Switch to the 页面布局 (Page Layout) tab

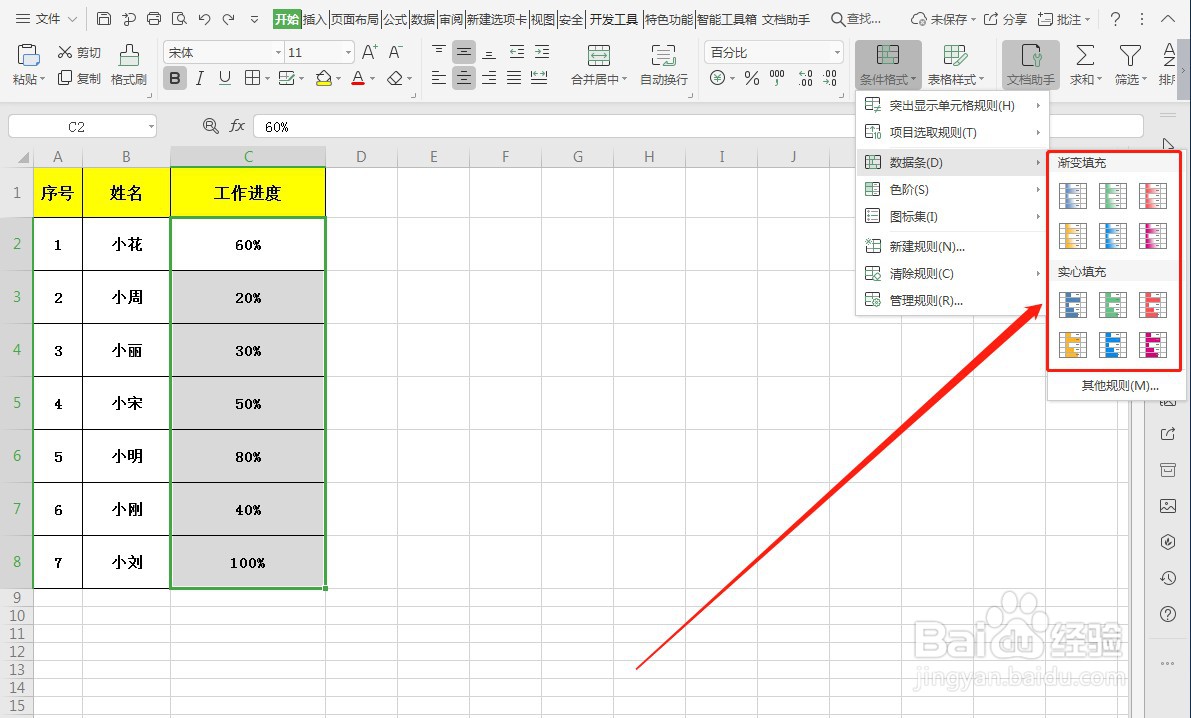pos(355,19)
